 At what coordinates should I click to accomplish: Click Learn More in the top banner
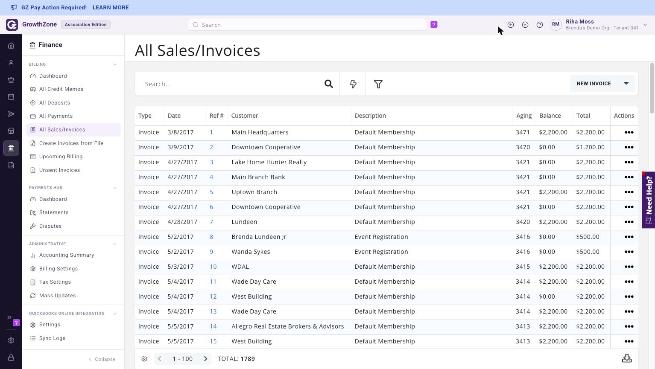[111, 8]
